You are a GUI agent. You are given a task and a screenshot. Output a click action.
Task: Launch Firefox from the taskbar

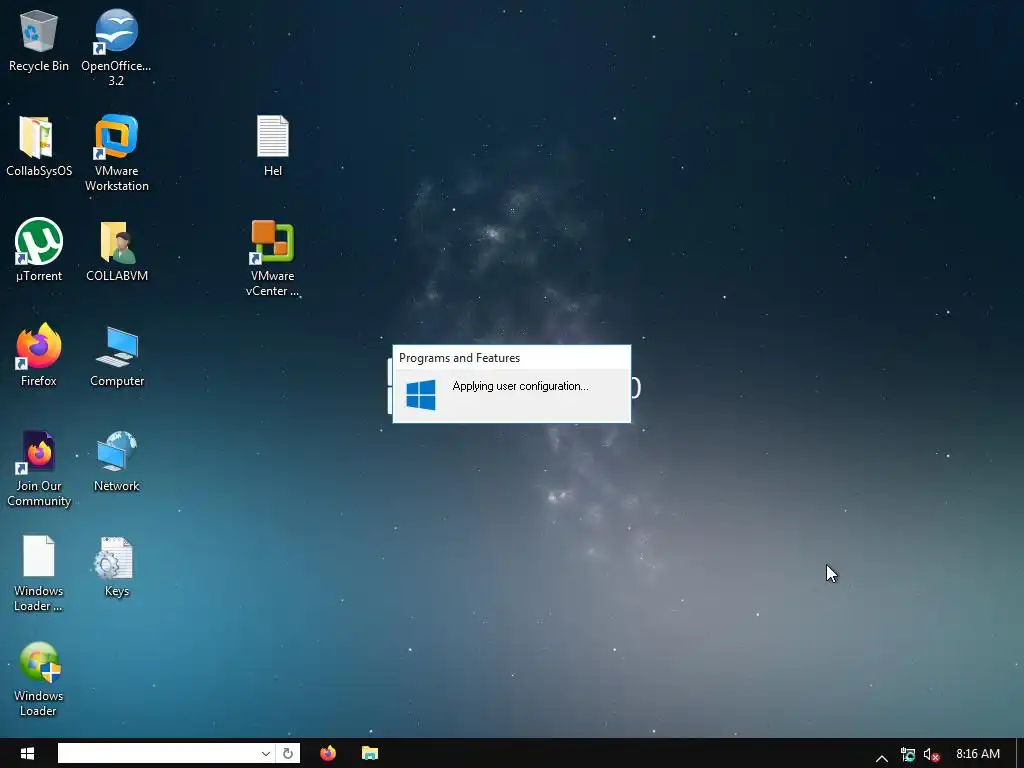[x=328, y=754]
